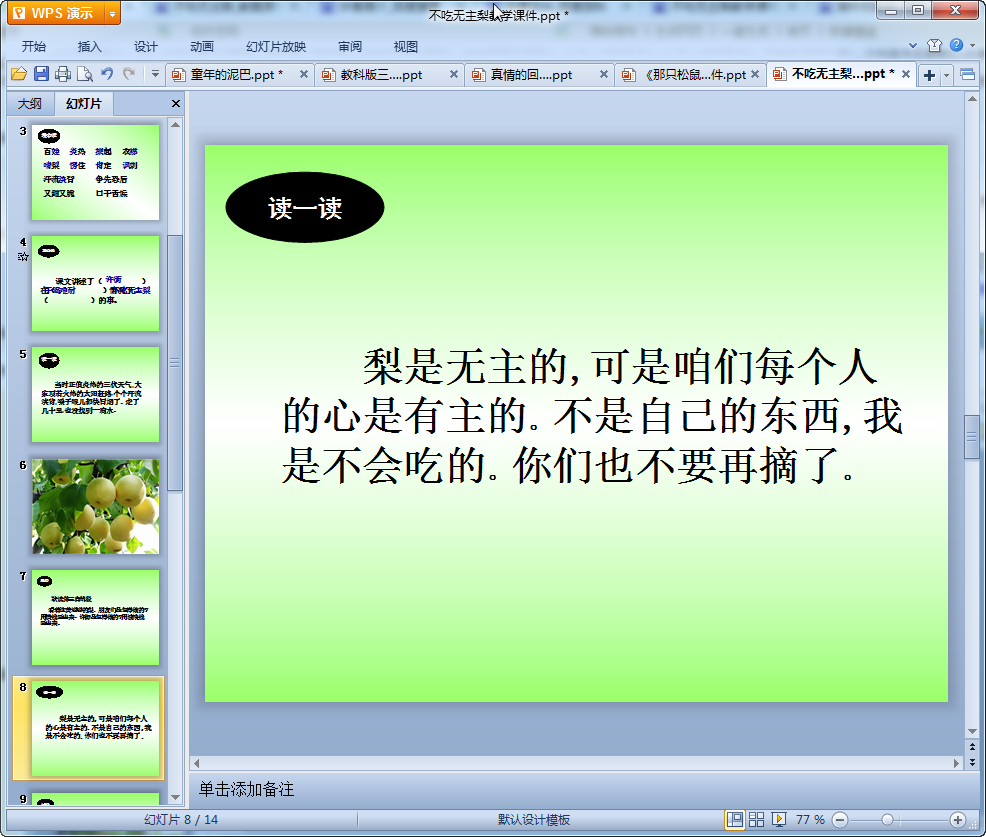The width and height of the screenshot is (986, 837).
Task: Open the 视图 ribbon tab
Action: point(406,47)
